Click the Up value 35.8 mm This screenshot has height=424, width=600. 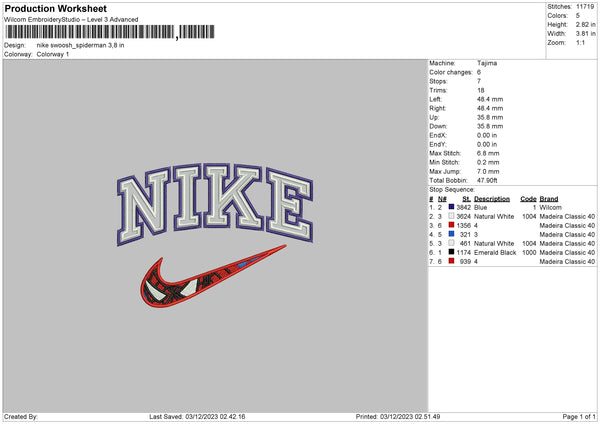point(490,117)
